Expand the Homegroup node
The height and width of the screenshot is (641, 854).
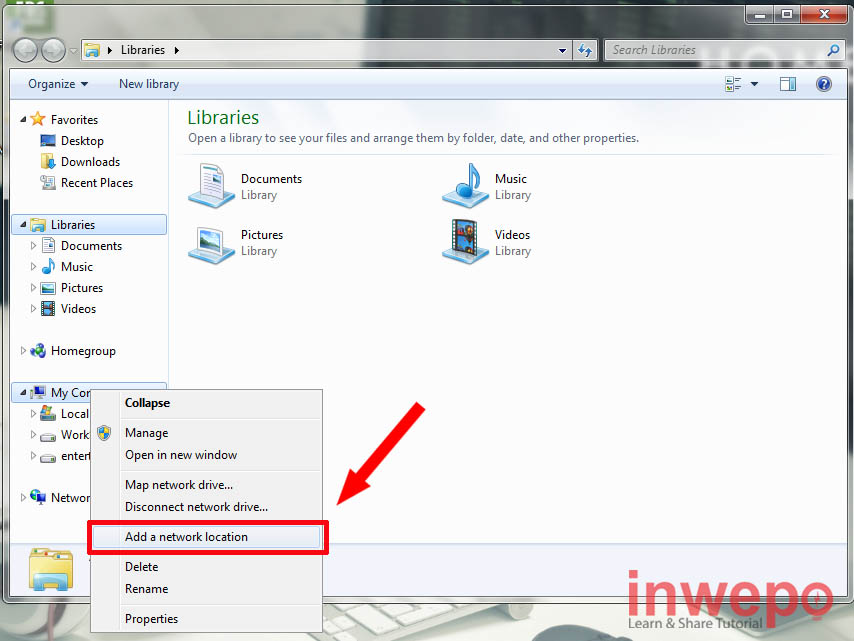23,351
